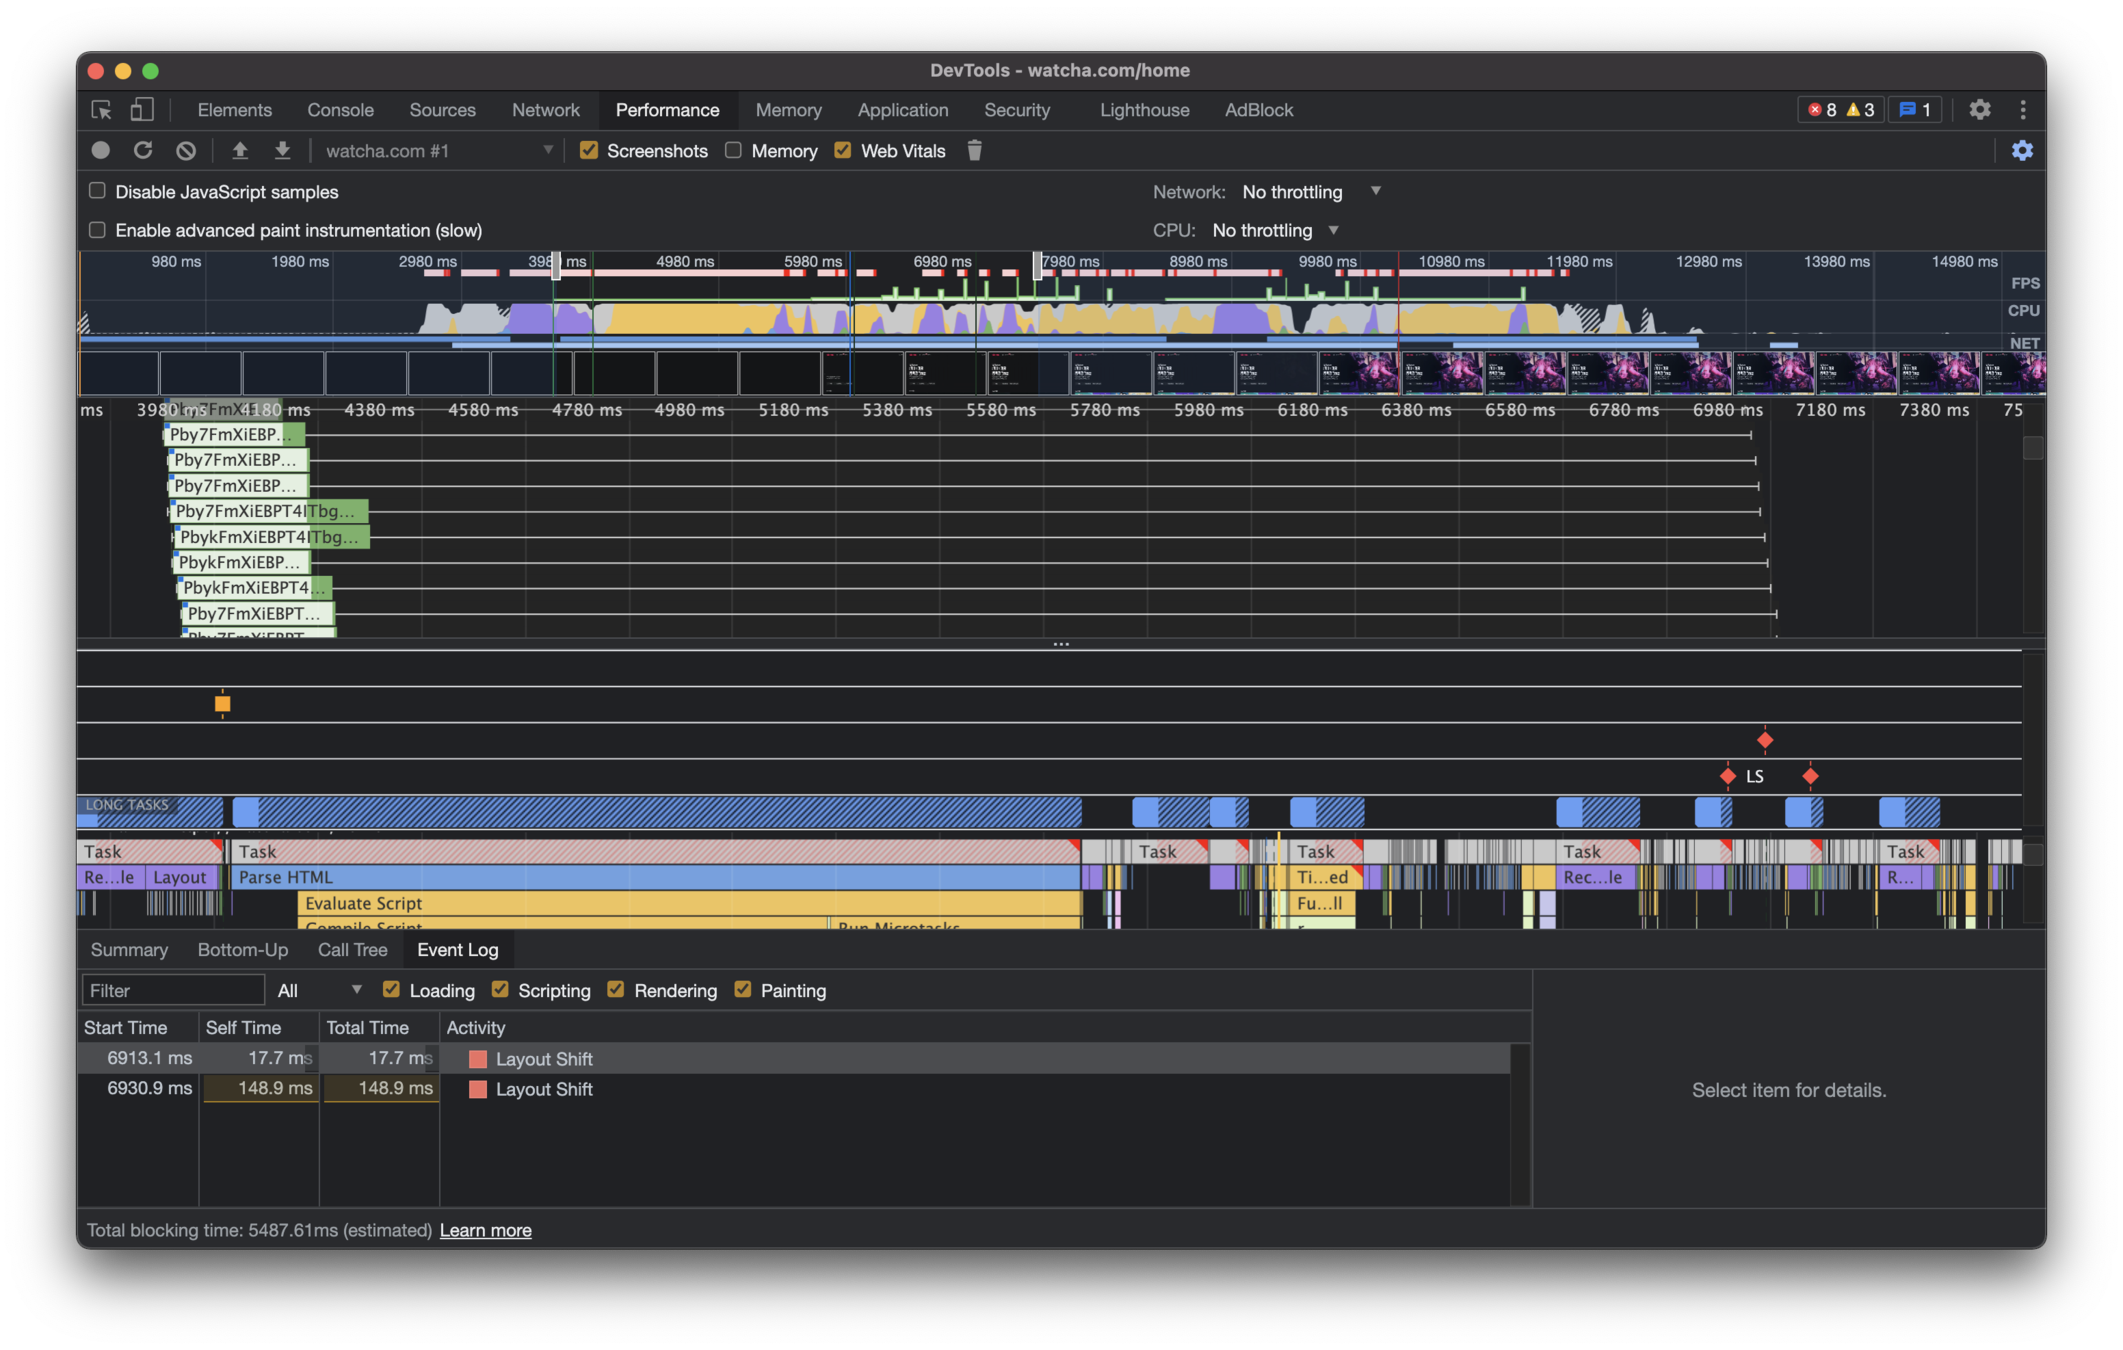
Task: Toggle the device toolbar icon
Action: 142,110
